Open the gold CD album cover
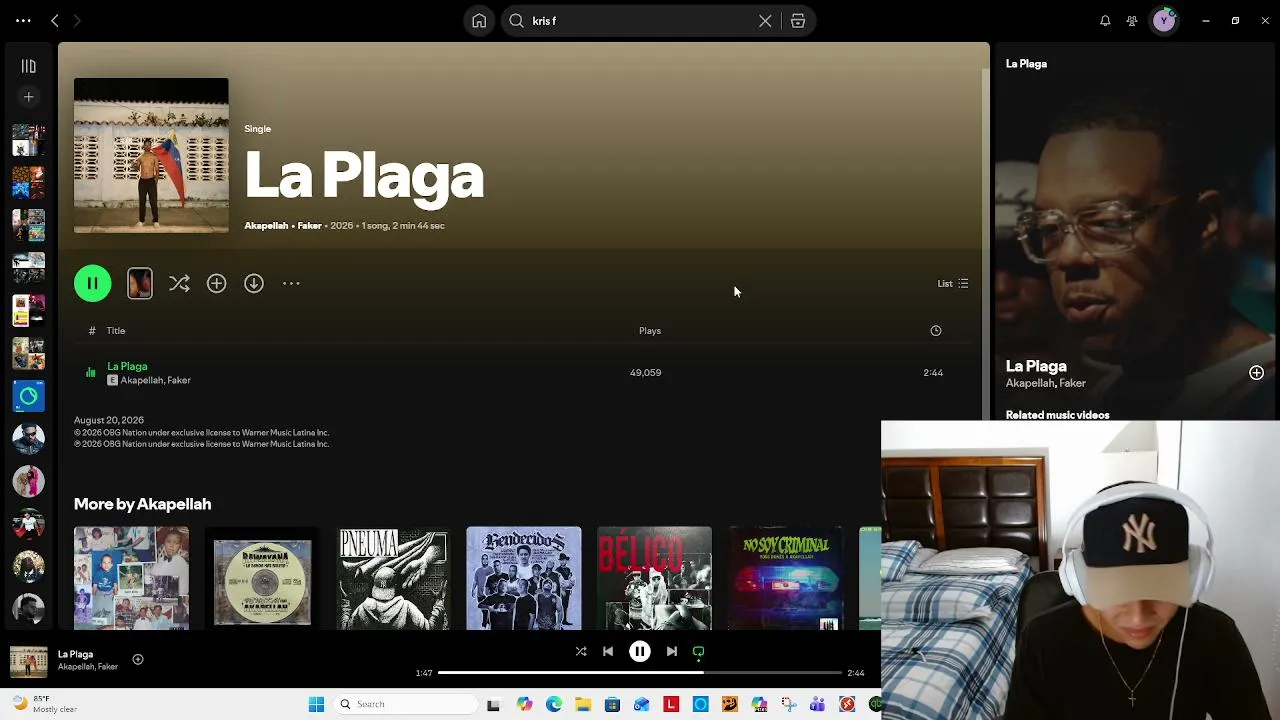 pos(262,579)
